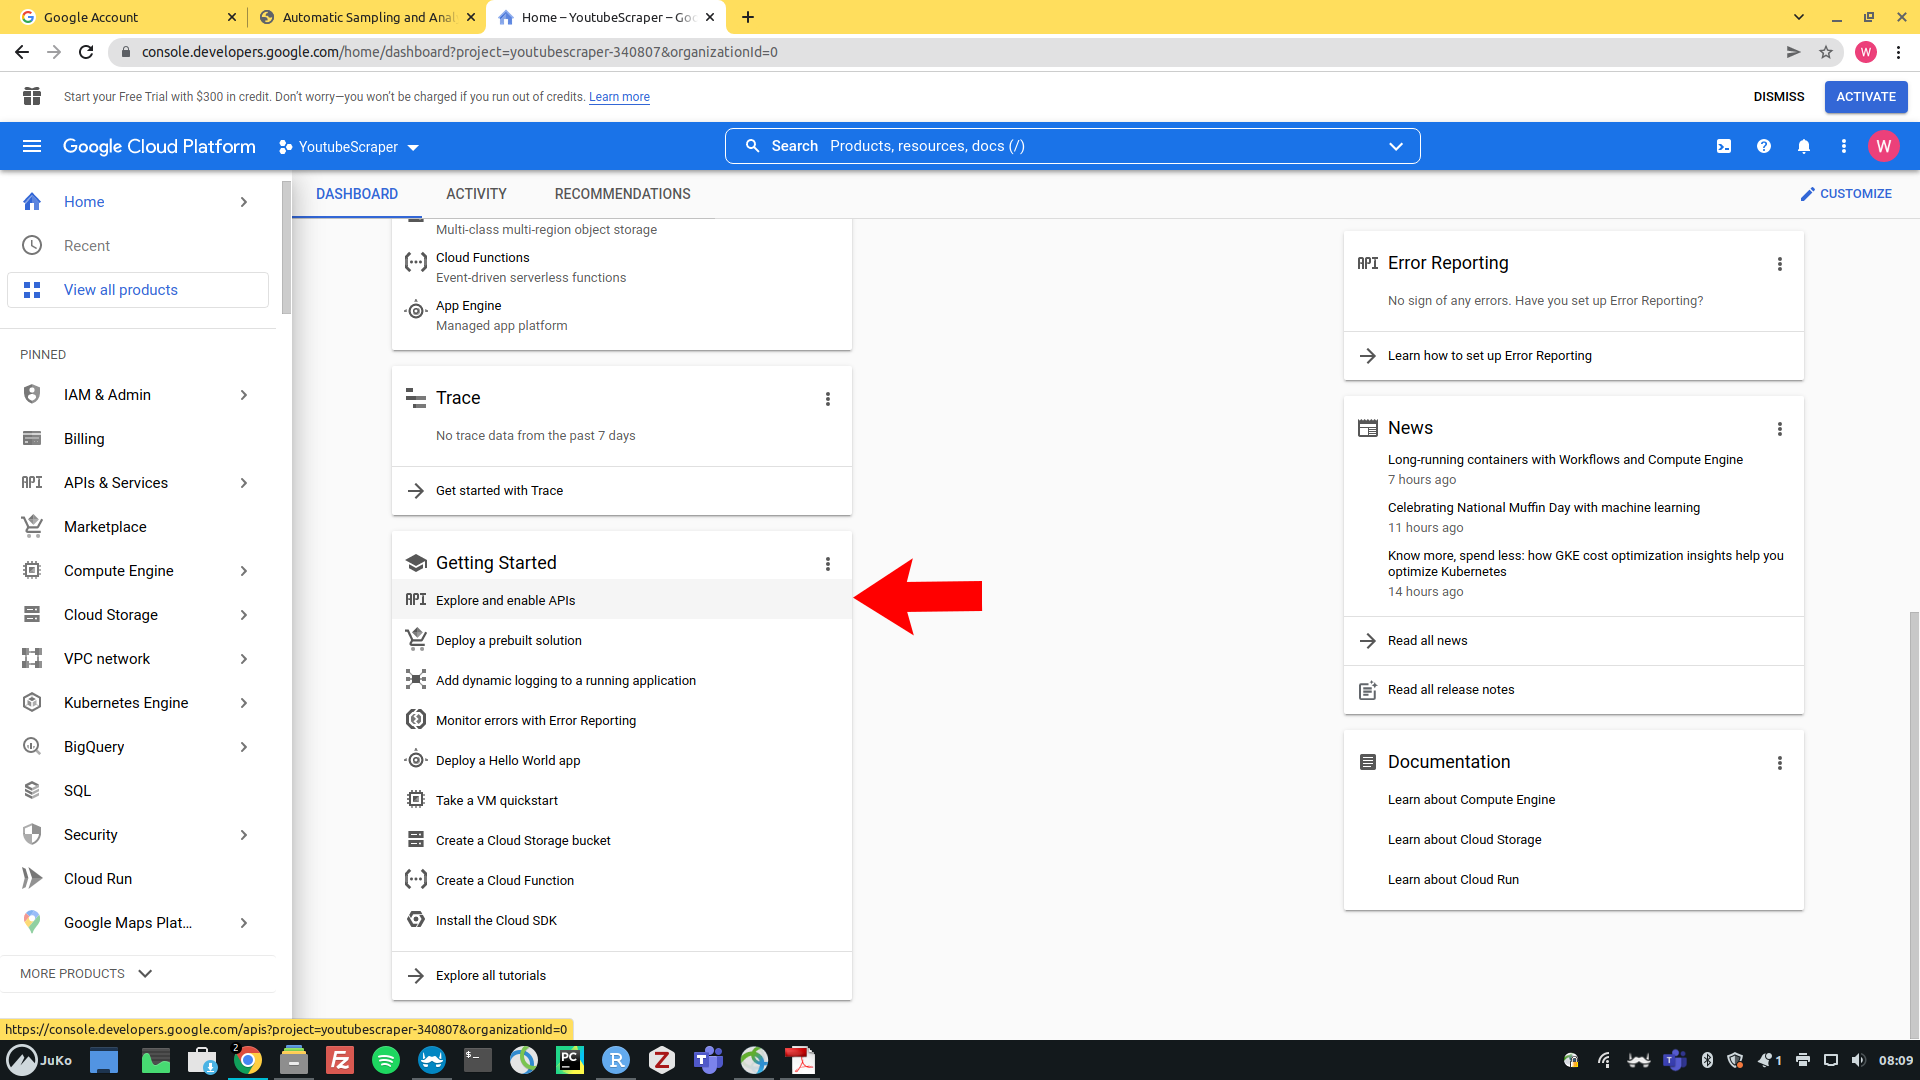The image size is (1920, 1080).
Task: Switch to the ACTIVITY tab
Action: pos(476,194)
